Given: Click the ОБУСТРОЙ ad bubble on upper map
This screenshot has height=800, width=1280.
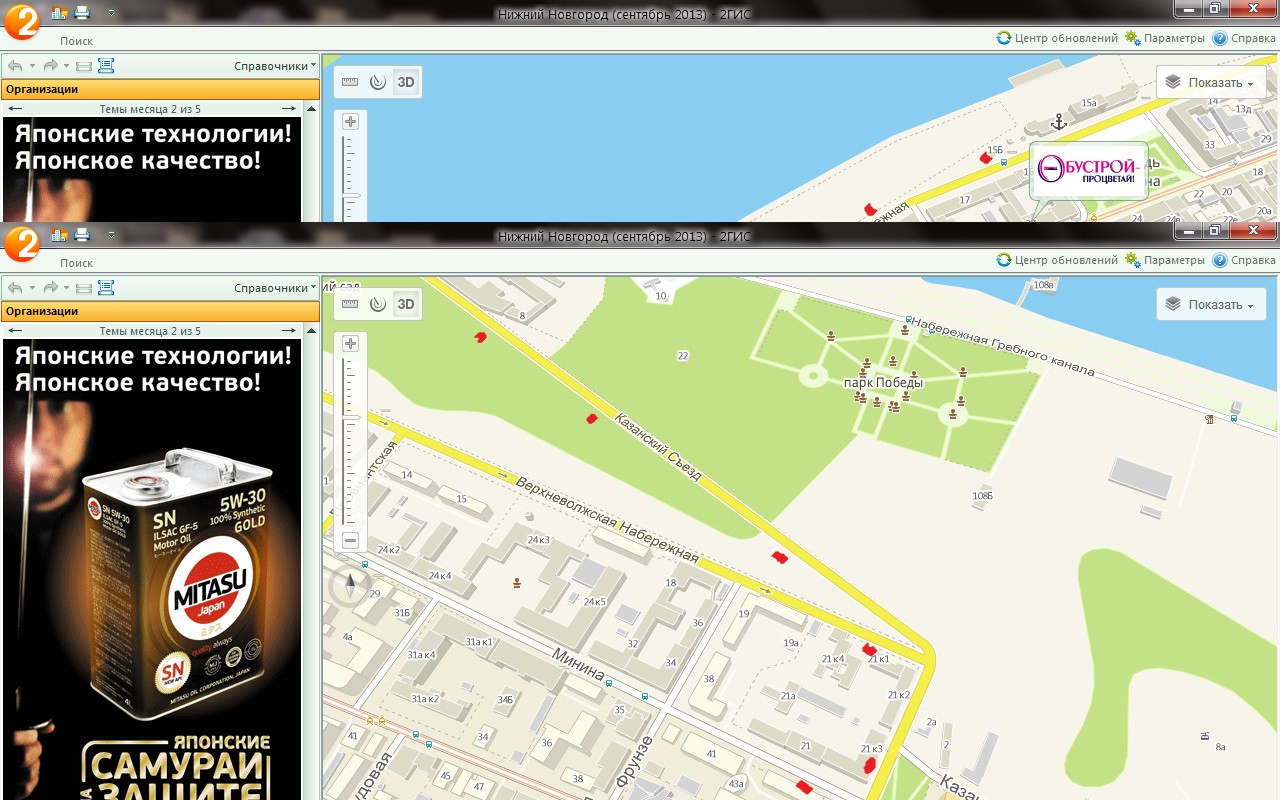Looking at the screenshot, I should coord(1088,170).
